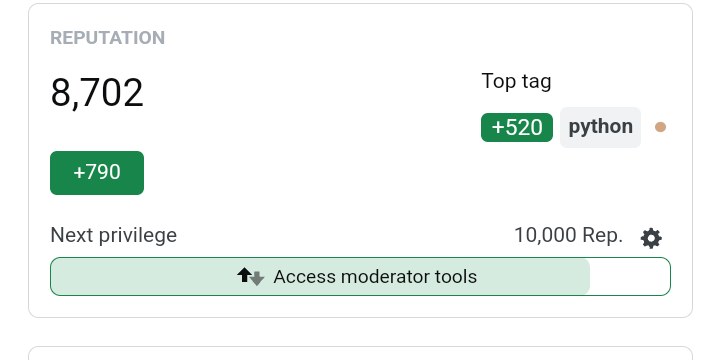
Task: Click the gray down arrow in privilege bar
Action: (258, 278)
